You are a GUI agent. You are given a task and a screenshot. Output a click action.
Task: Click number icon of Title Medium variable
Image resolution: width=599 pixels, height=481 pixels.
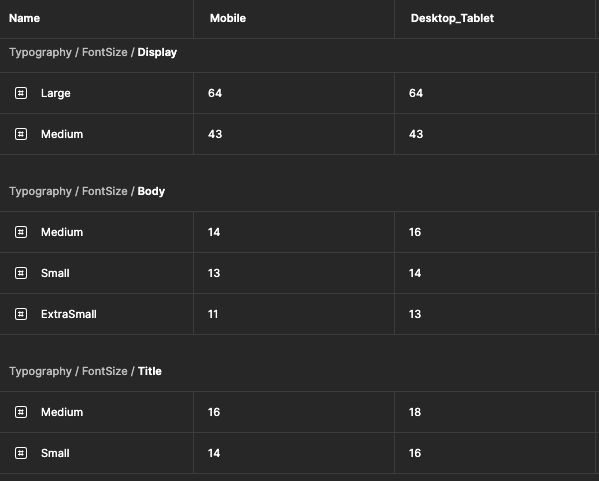[x=21, y=412]
